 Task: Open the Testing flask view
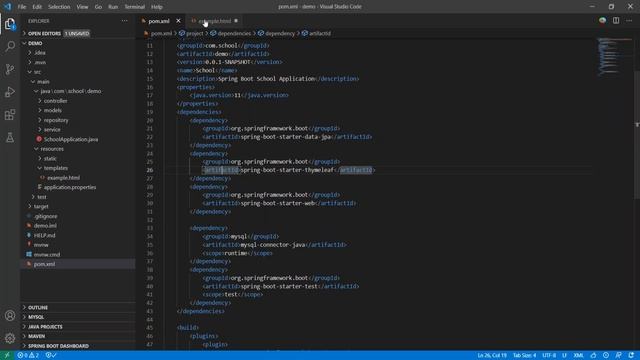tap(10, 138)
